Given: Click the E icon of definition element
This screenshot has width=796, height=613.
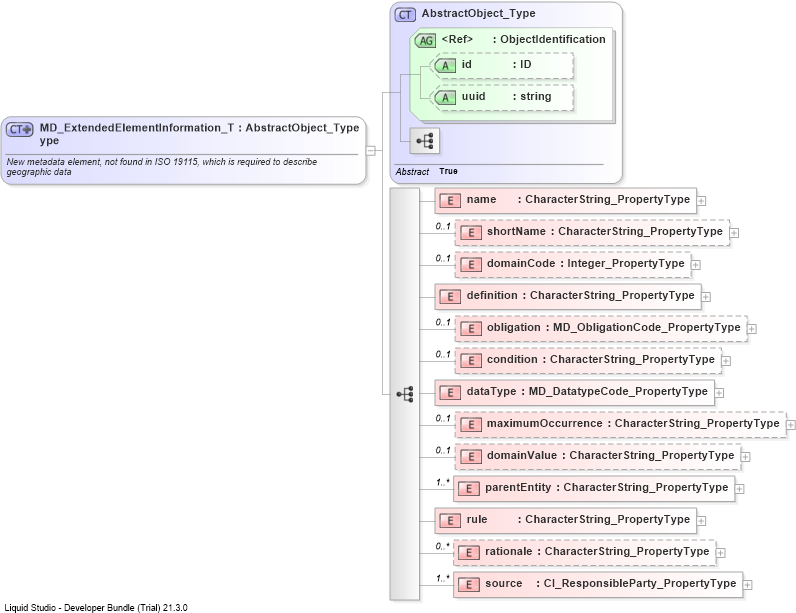Looking at the screenshot, I should coord(450,296).
